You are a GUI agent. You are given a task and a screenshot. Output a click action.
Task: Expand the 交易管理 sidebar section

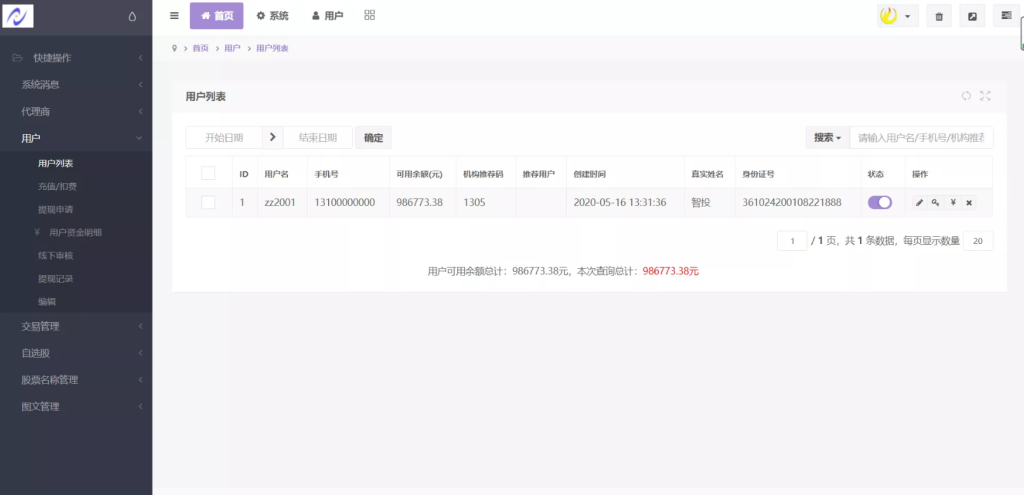(76, 326)
